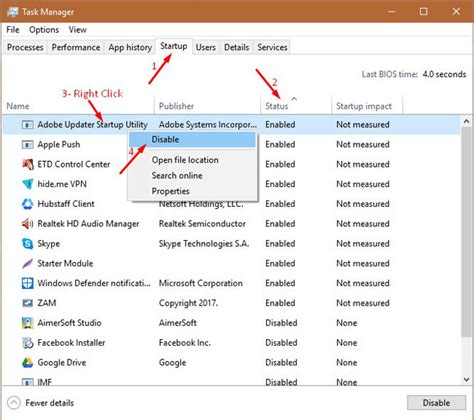Click the hide.me VPN icon

point(27,184)
